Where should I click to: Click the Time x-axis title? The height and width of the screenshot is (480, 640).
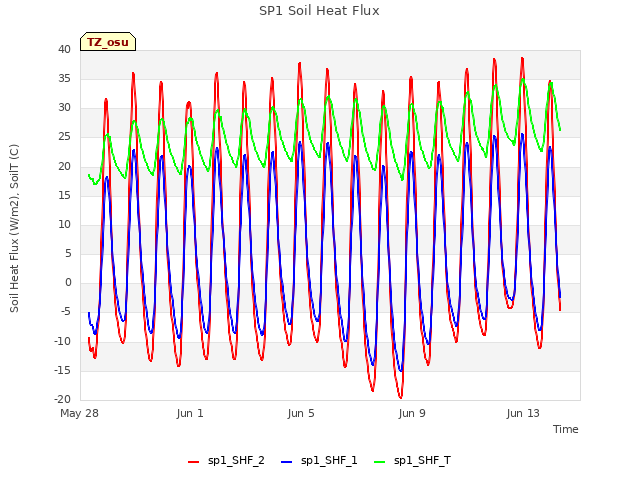pyautogui.click(x=566, y=429)
